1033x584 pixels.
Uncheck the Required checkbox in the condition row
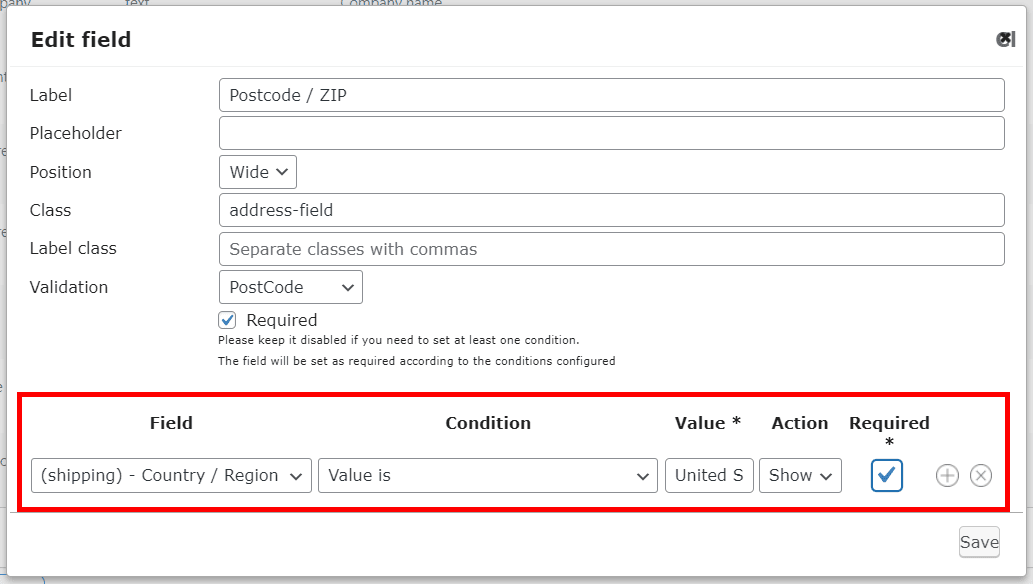tap(886, 476)
